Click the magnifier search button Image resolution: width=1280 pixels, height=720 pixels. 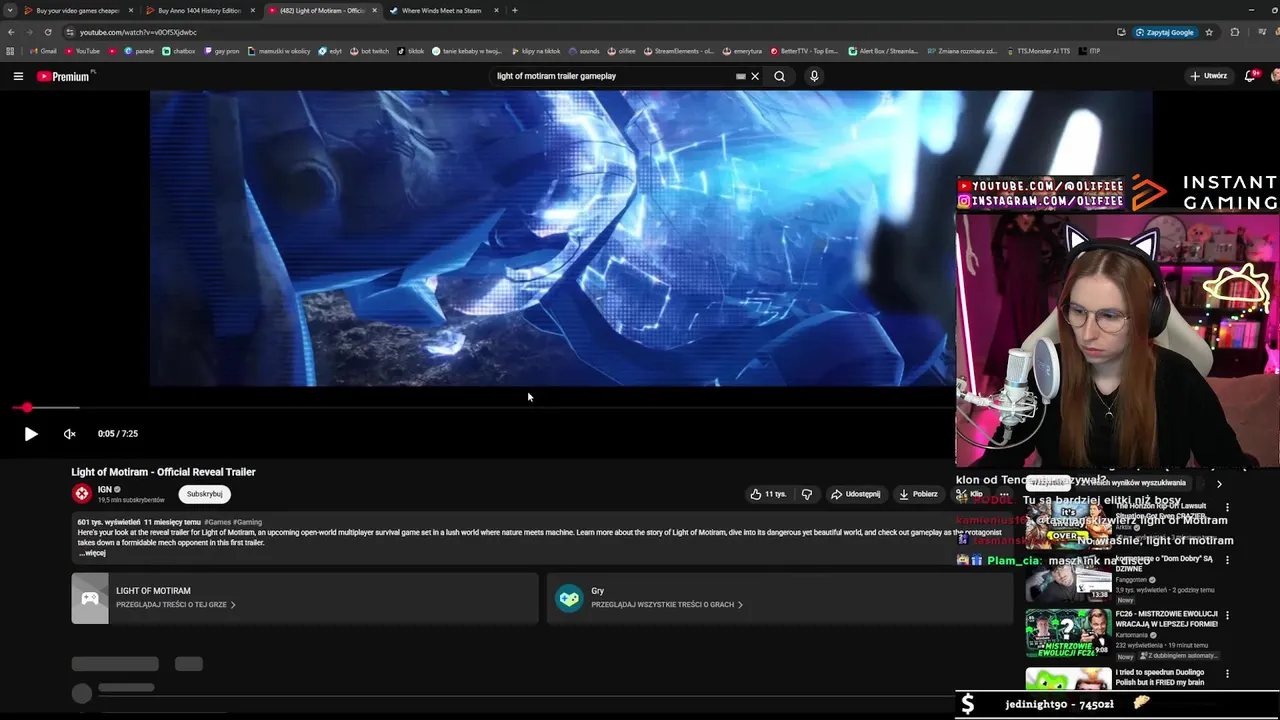point(779,76)
